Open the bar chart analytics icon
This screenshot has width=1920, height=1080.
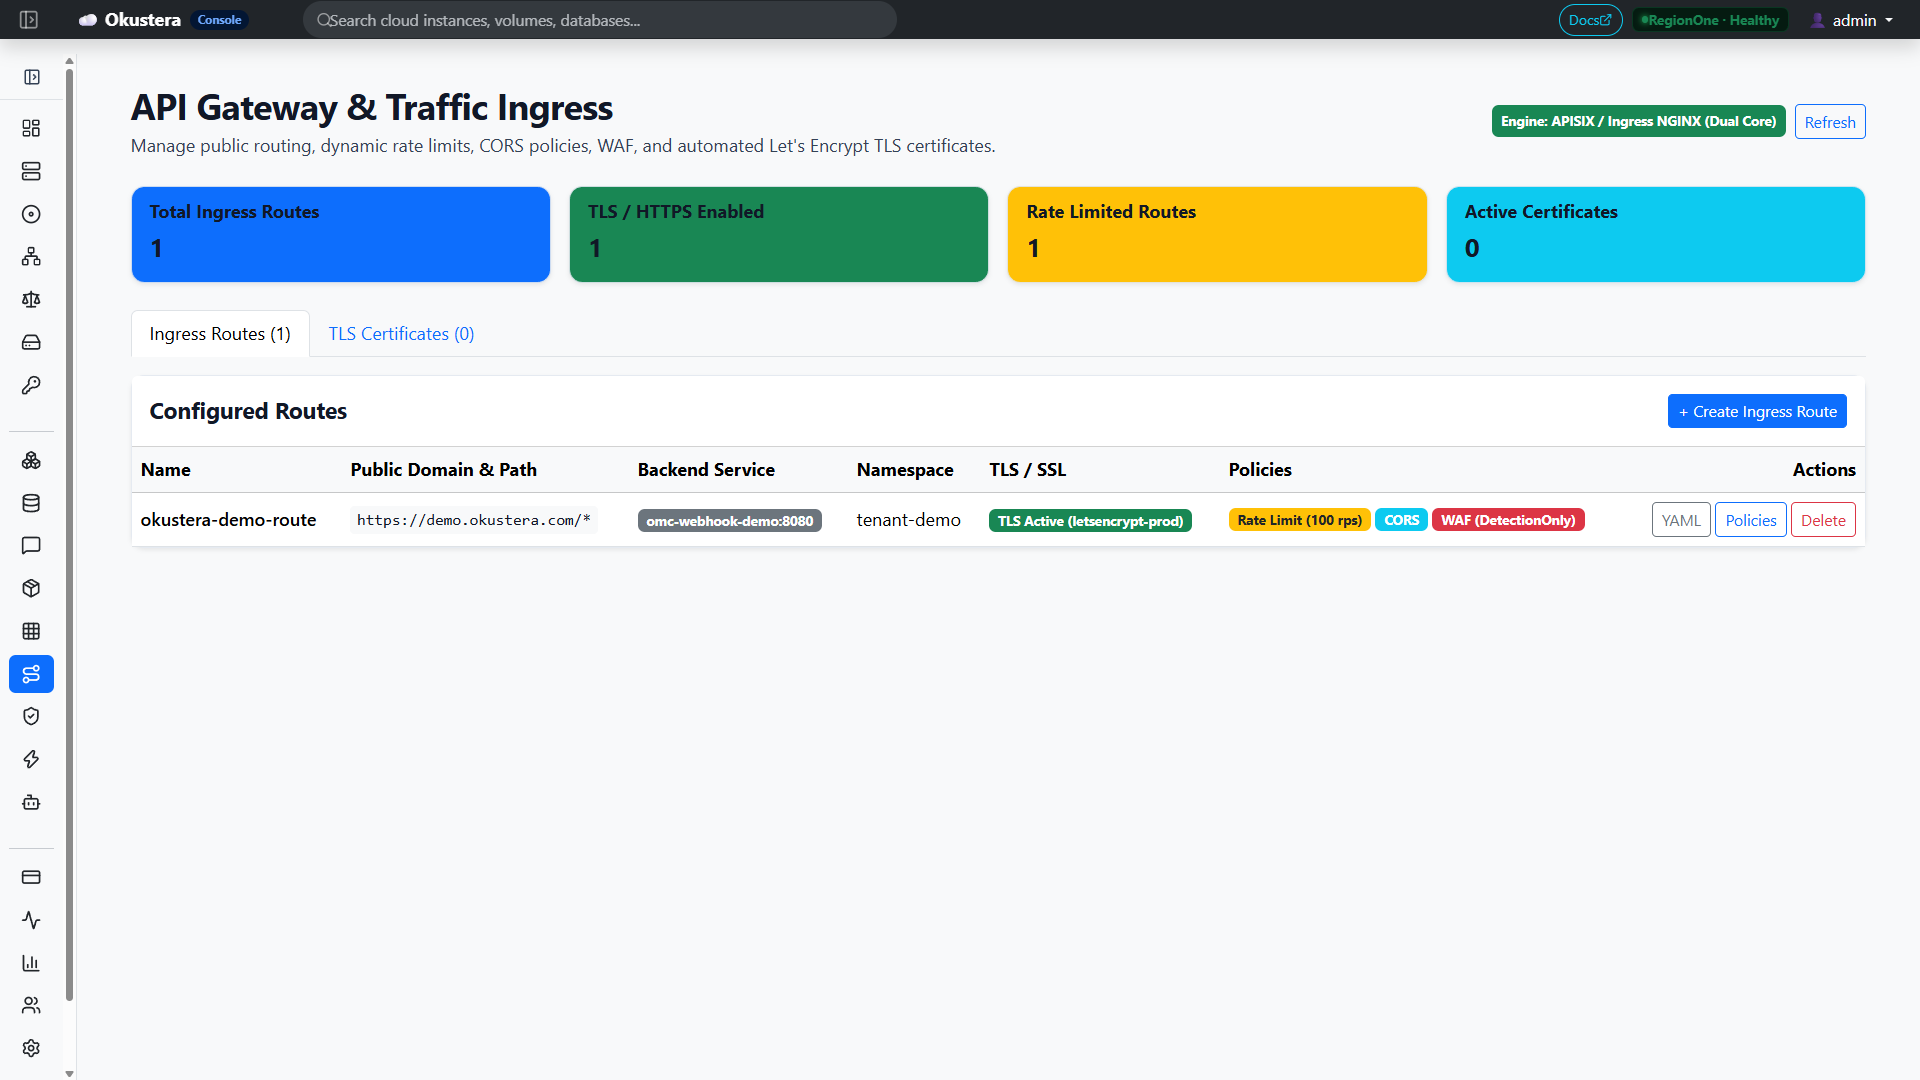tap(31, 963)
